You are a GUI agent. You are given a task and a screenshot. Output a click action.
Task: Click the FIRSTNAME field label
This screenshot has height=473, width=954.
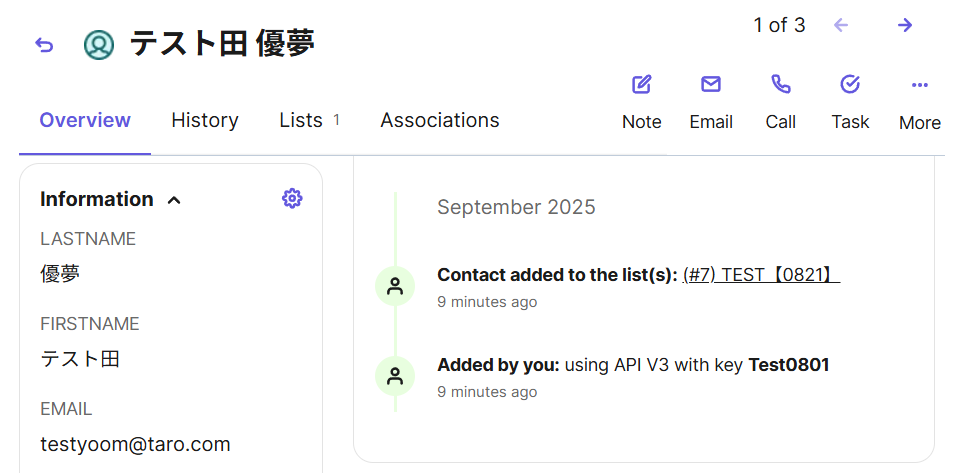point(89,324)
